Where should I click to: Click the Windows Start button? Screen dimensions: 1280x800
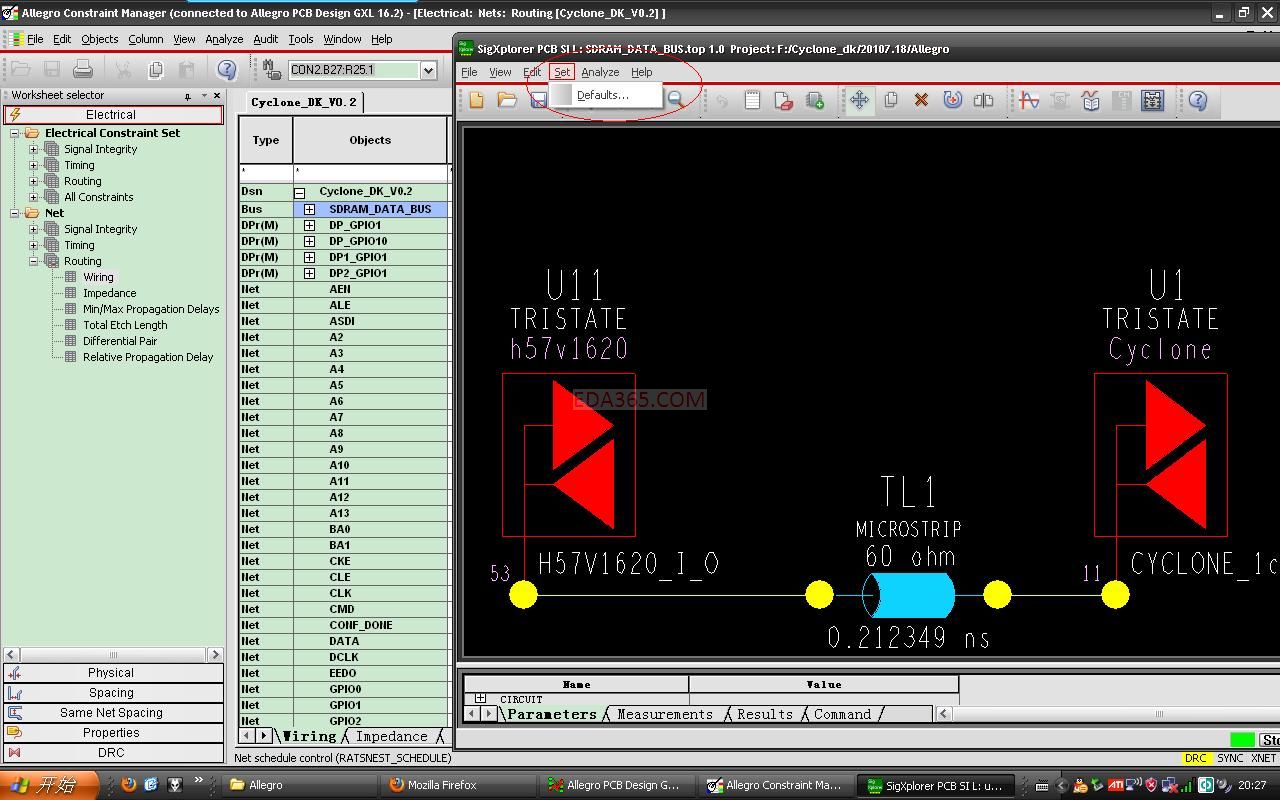coord(48,785)
